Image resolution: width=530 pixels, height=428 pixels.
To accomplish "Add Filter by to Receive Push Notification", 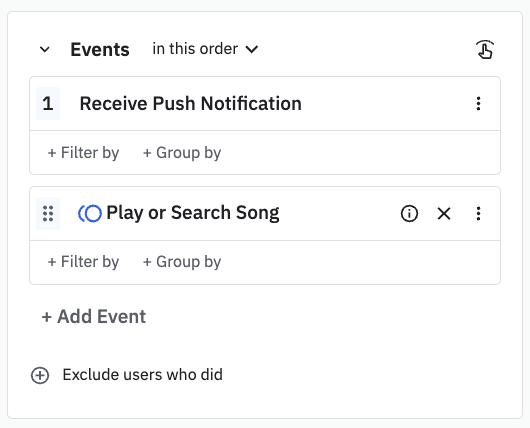I will tap(83, 153).
